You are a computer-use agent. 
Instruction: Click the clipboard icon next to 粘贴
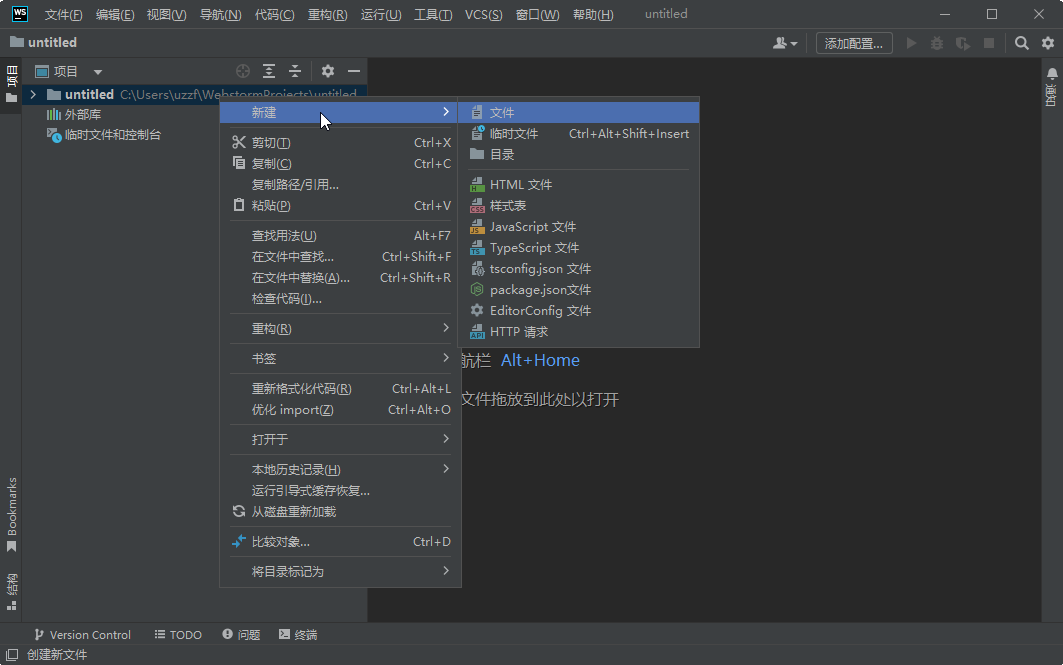(239, 205)
